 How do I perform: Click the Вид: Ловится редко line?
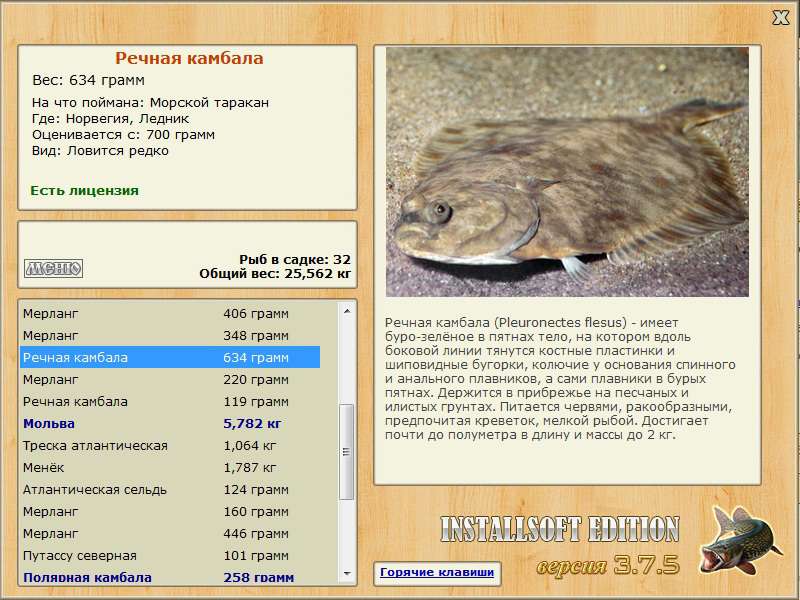(x=100, y=151)
